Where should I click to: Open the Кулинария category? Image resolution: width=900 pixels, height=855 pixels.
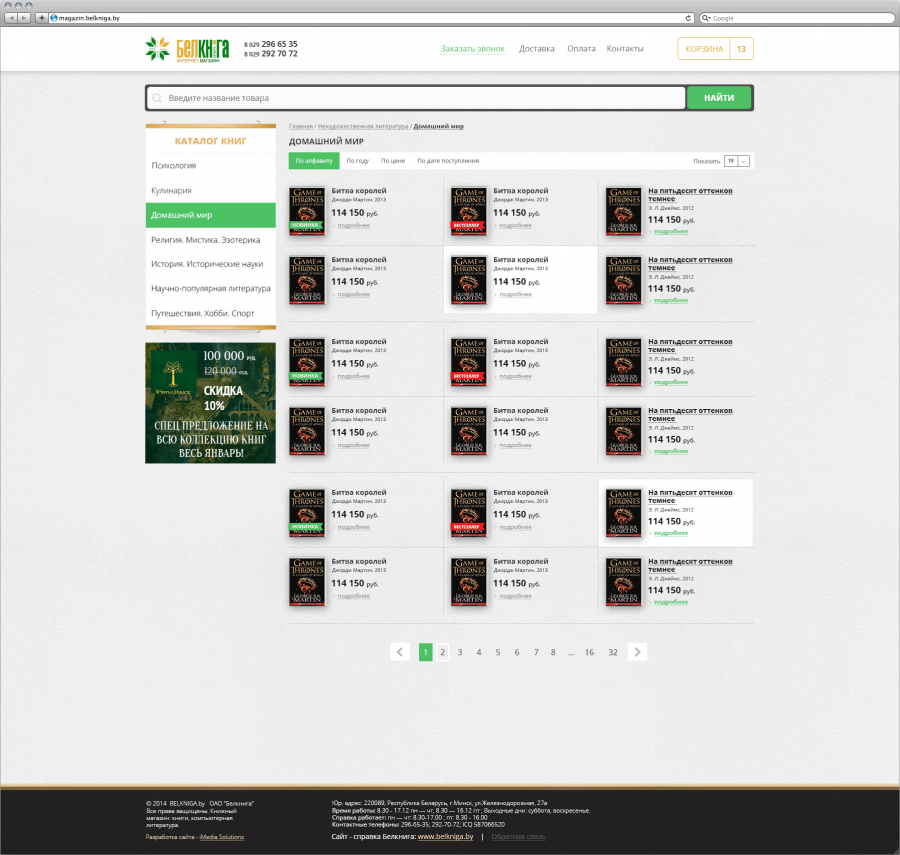click(211, 190)
